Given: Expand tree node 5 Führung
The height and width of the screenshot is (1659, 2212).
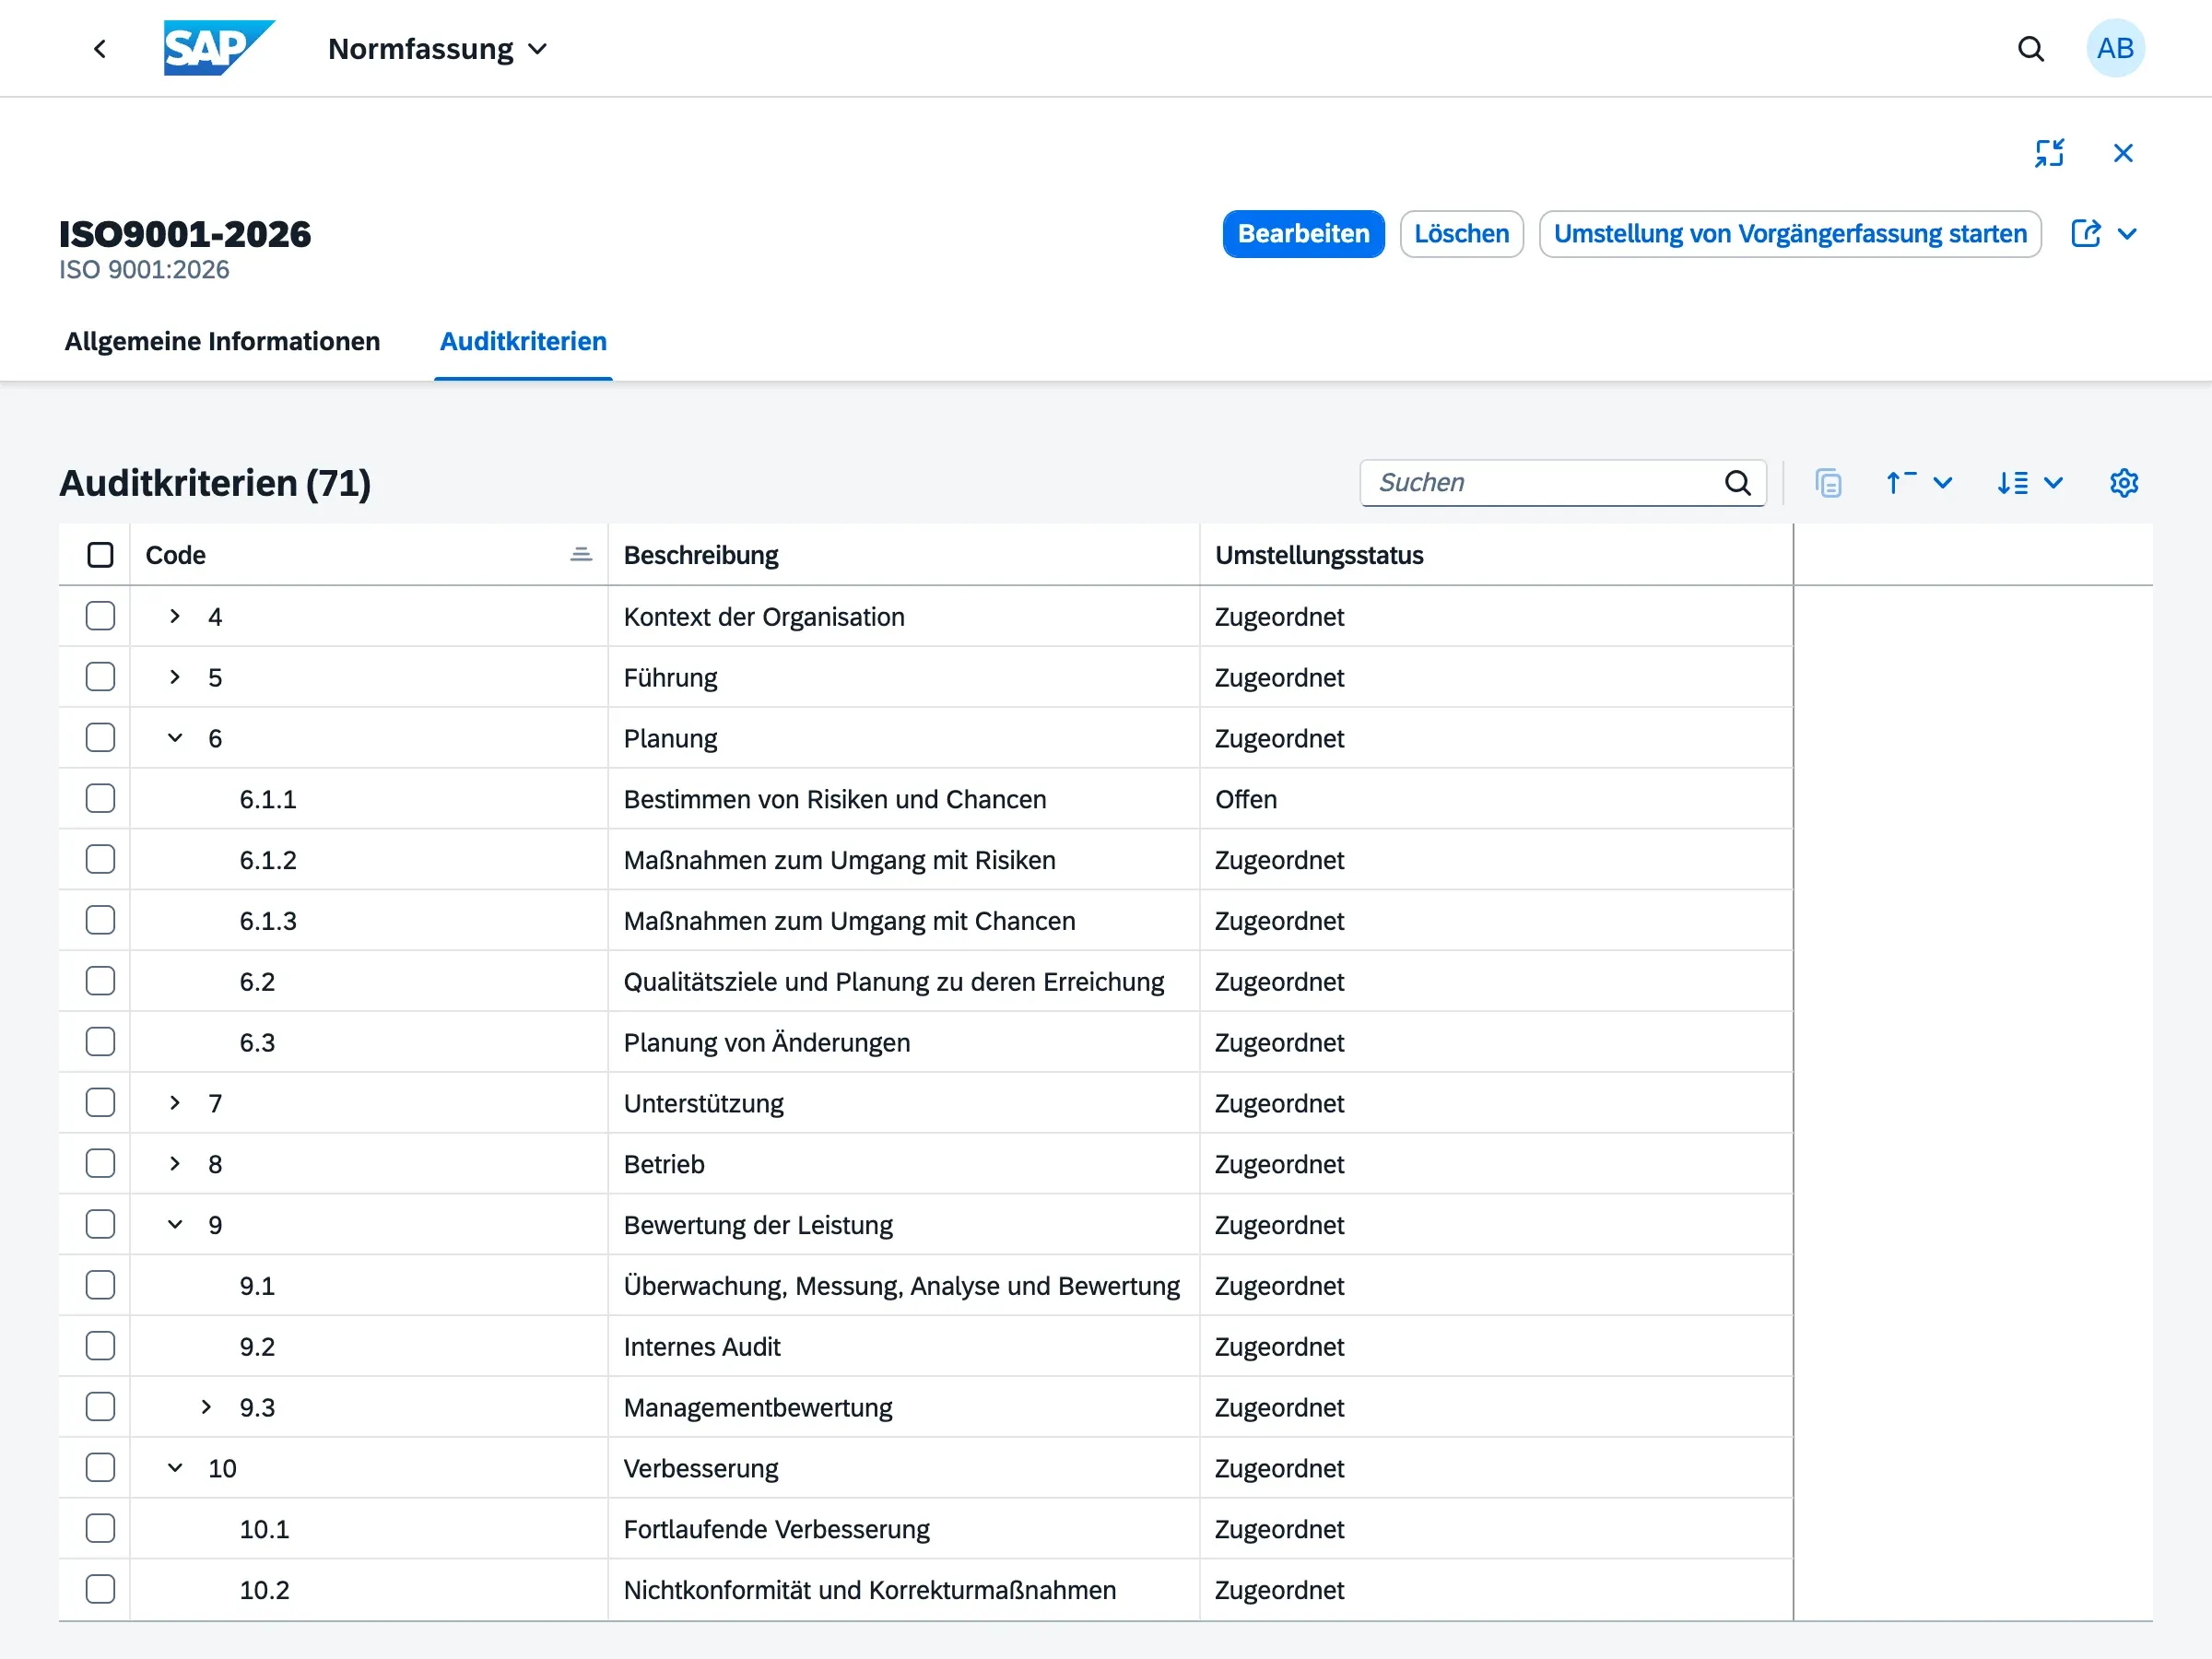Looking at the screenshot, I should tap(175, 677).
